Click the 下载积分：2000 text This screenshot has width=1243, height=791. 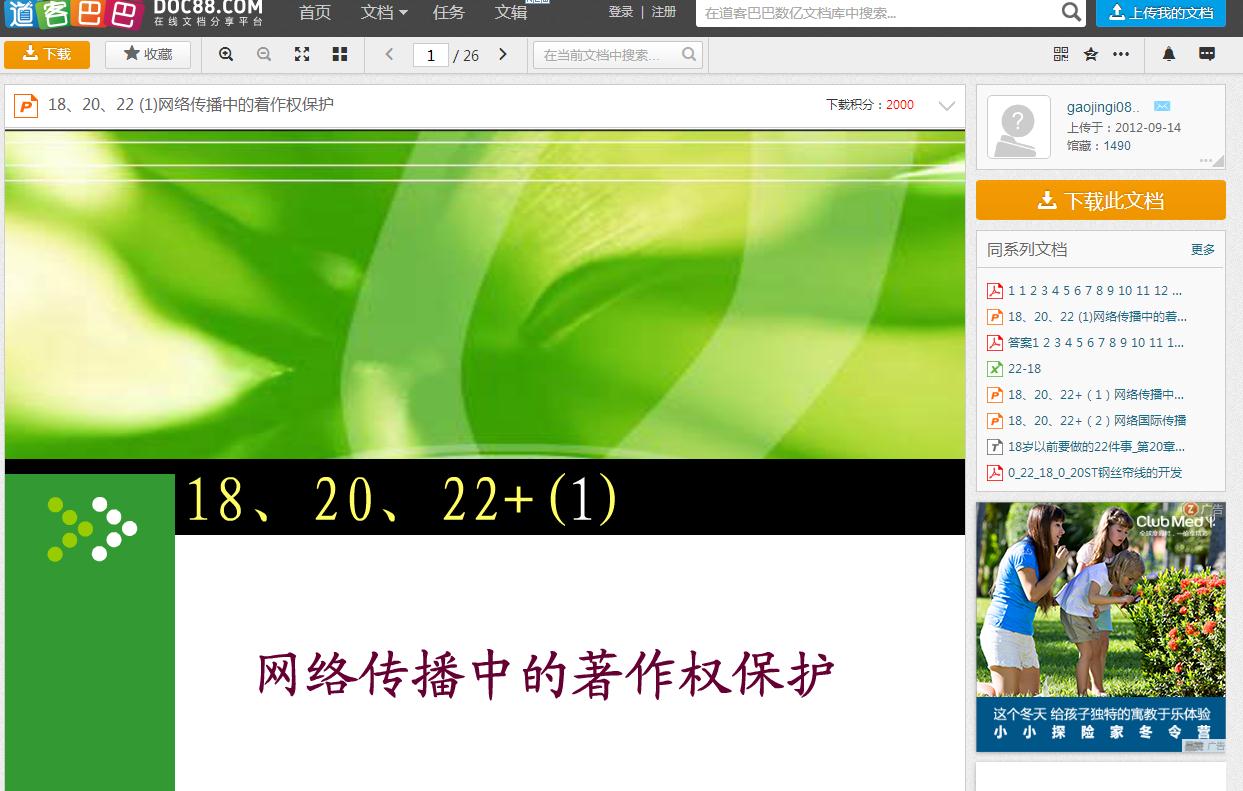click(x=869, y=105)
